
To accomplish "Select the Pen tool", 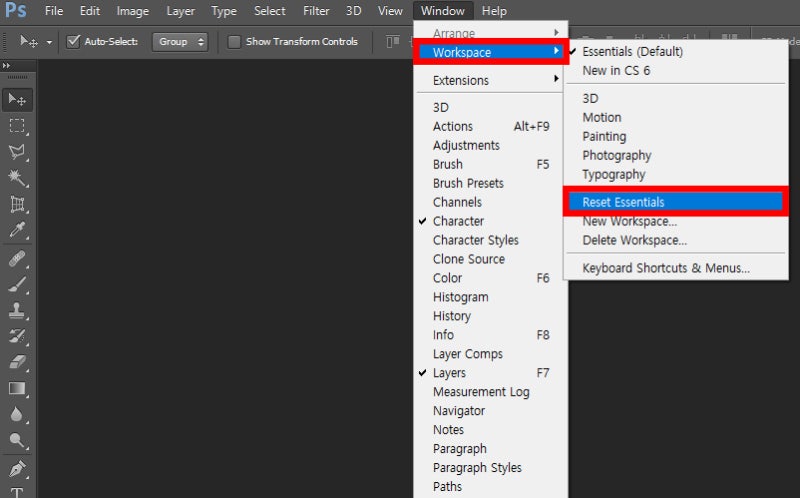I will (x=17, y=469).
